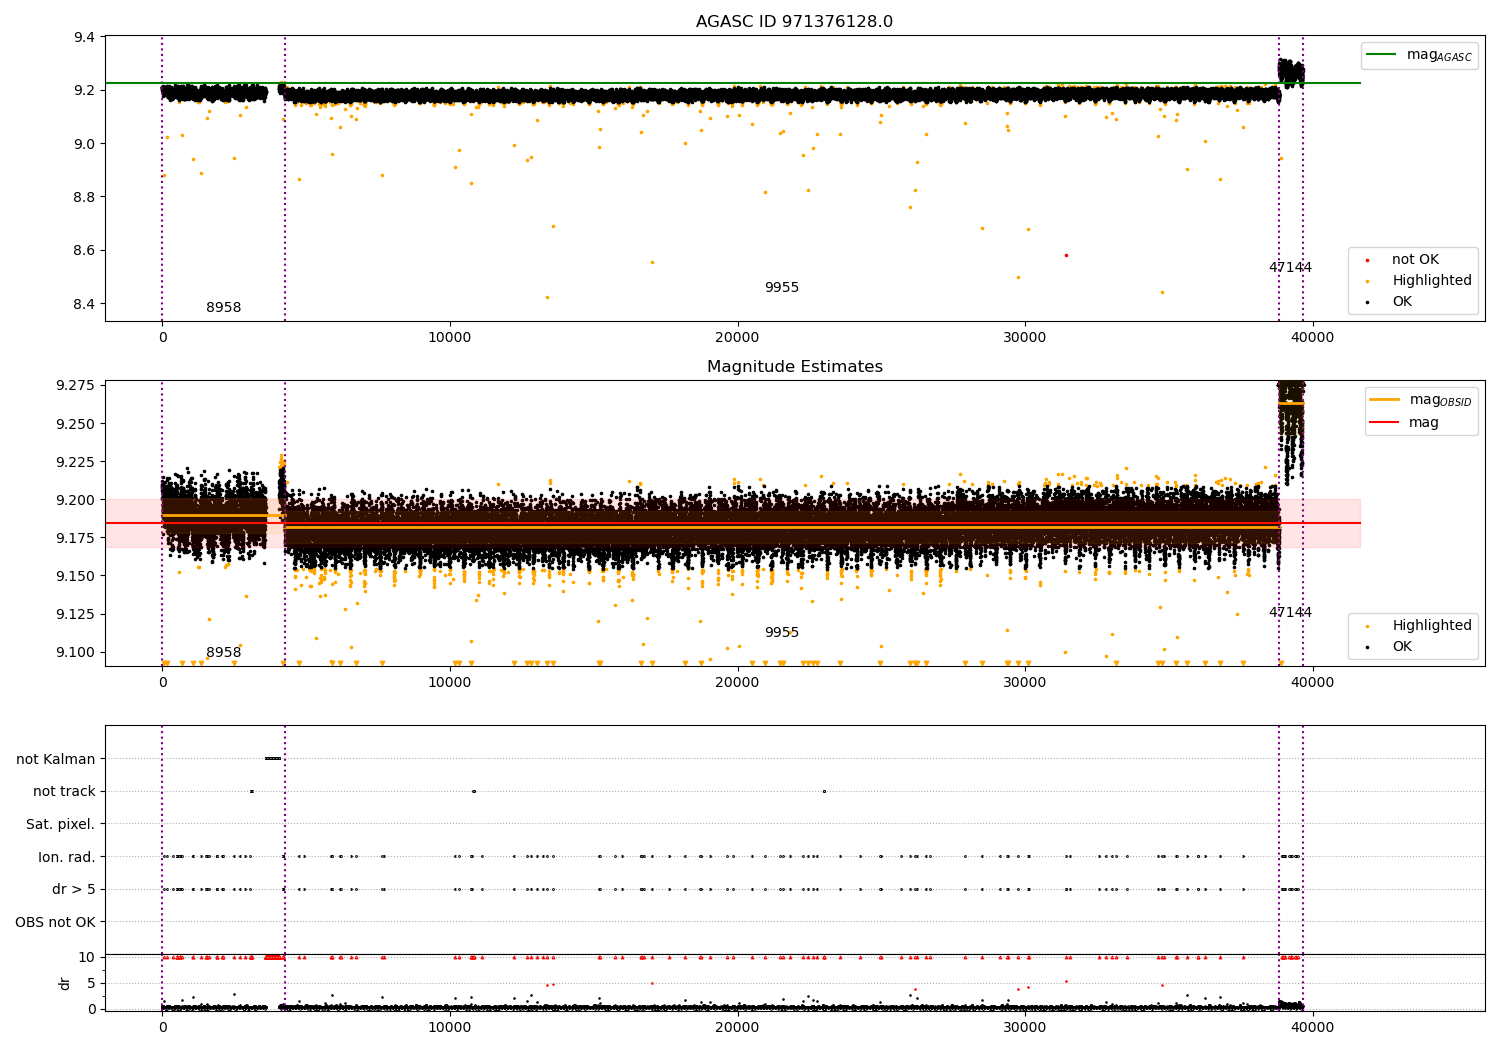Image resolution: width=1500 pixels, height=1050 pixels.
Task: Click 'OK' entry in top plot's lower legend
Action: tap(1402, 302)
